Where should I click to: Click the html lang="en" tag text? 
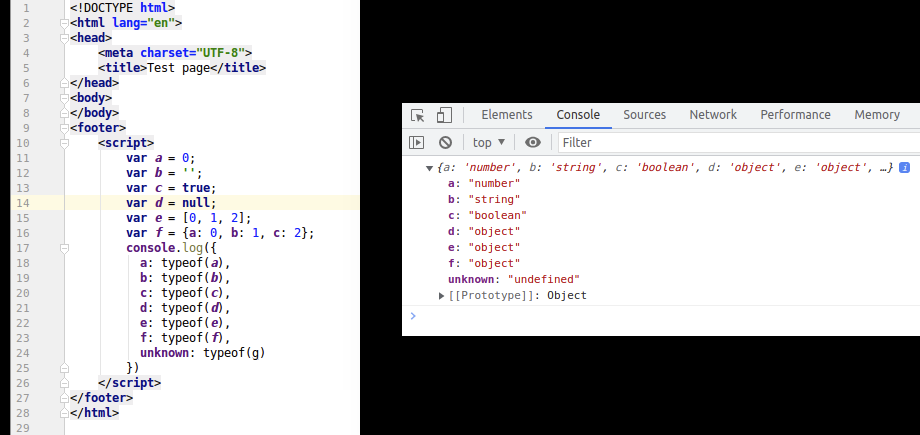point(126,23)
